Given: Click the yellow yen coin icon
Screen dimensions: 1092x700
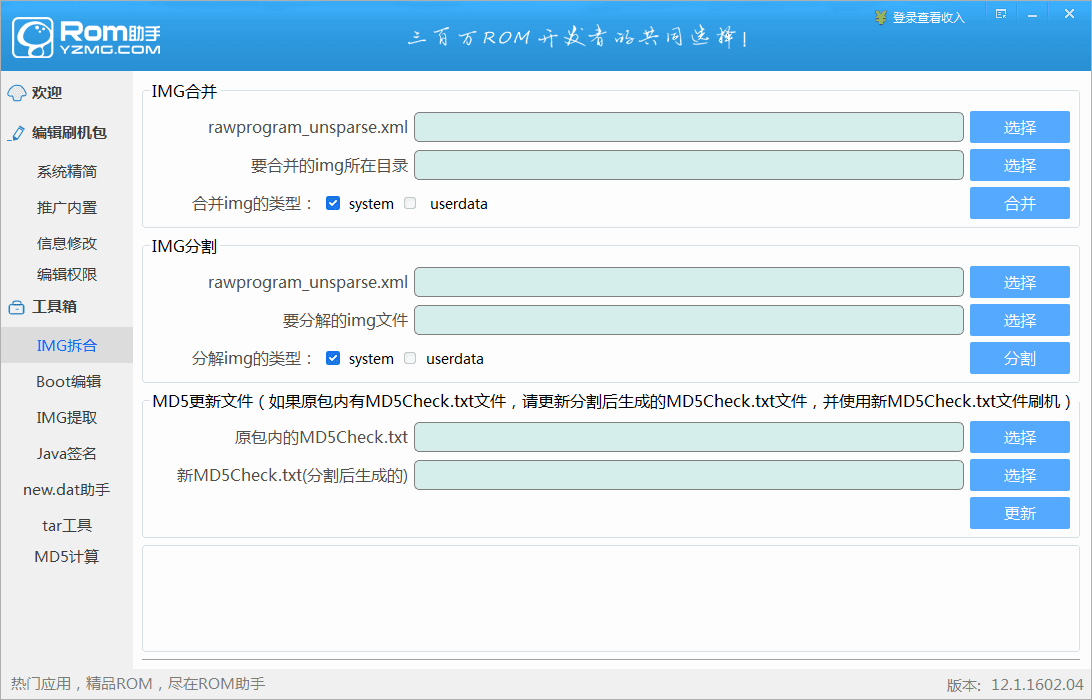Looking at the screenshot, I should point(880,17).
